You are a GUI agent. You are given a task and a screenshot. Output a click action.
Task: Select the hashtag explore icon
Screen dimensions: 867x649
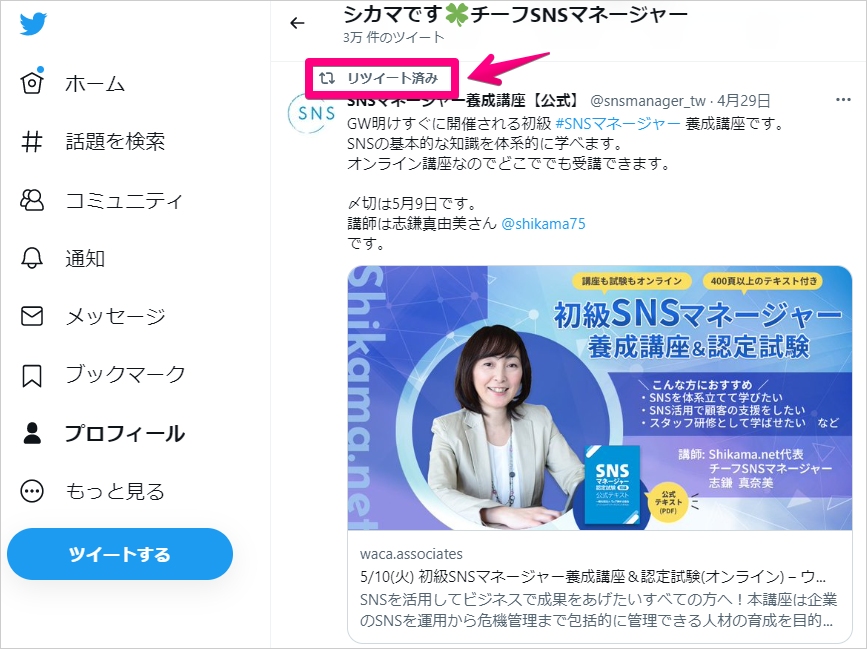[32, 142]
